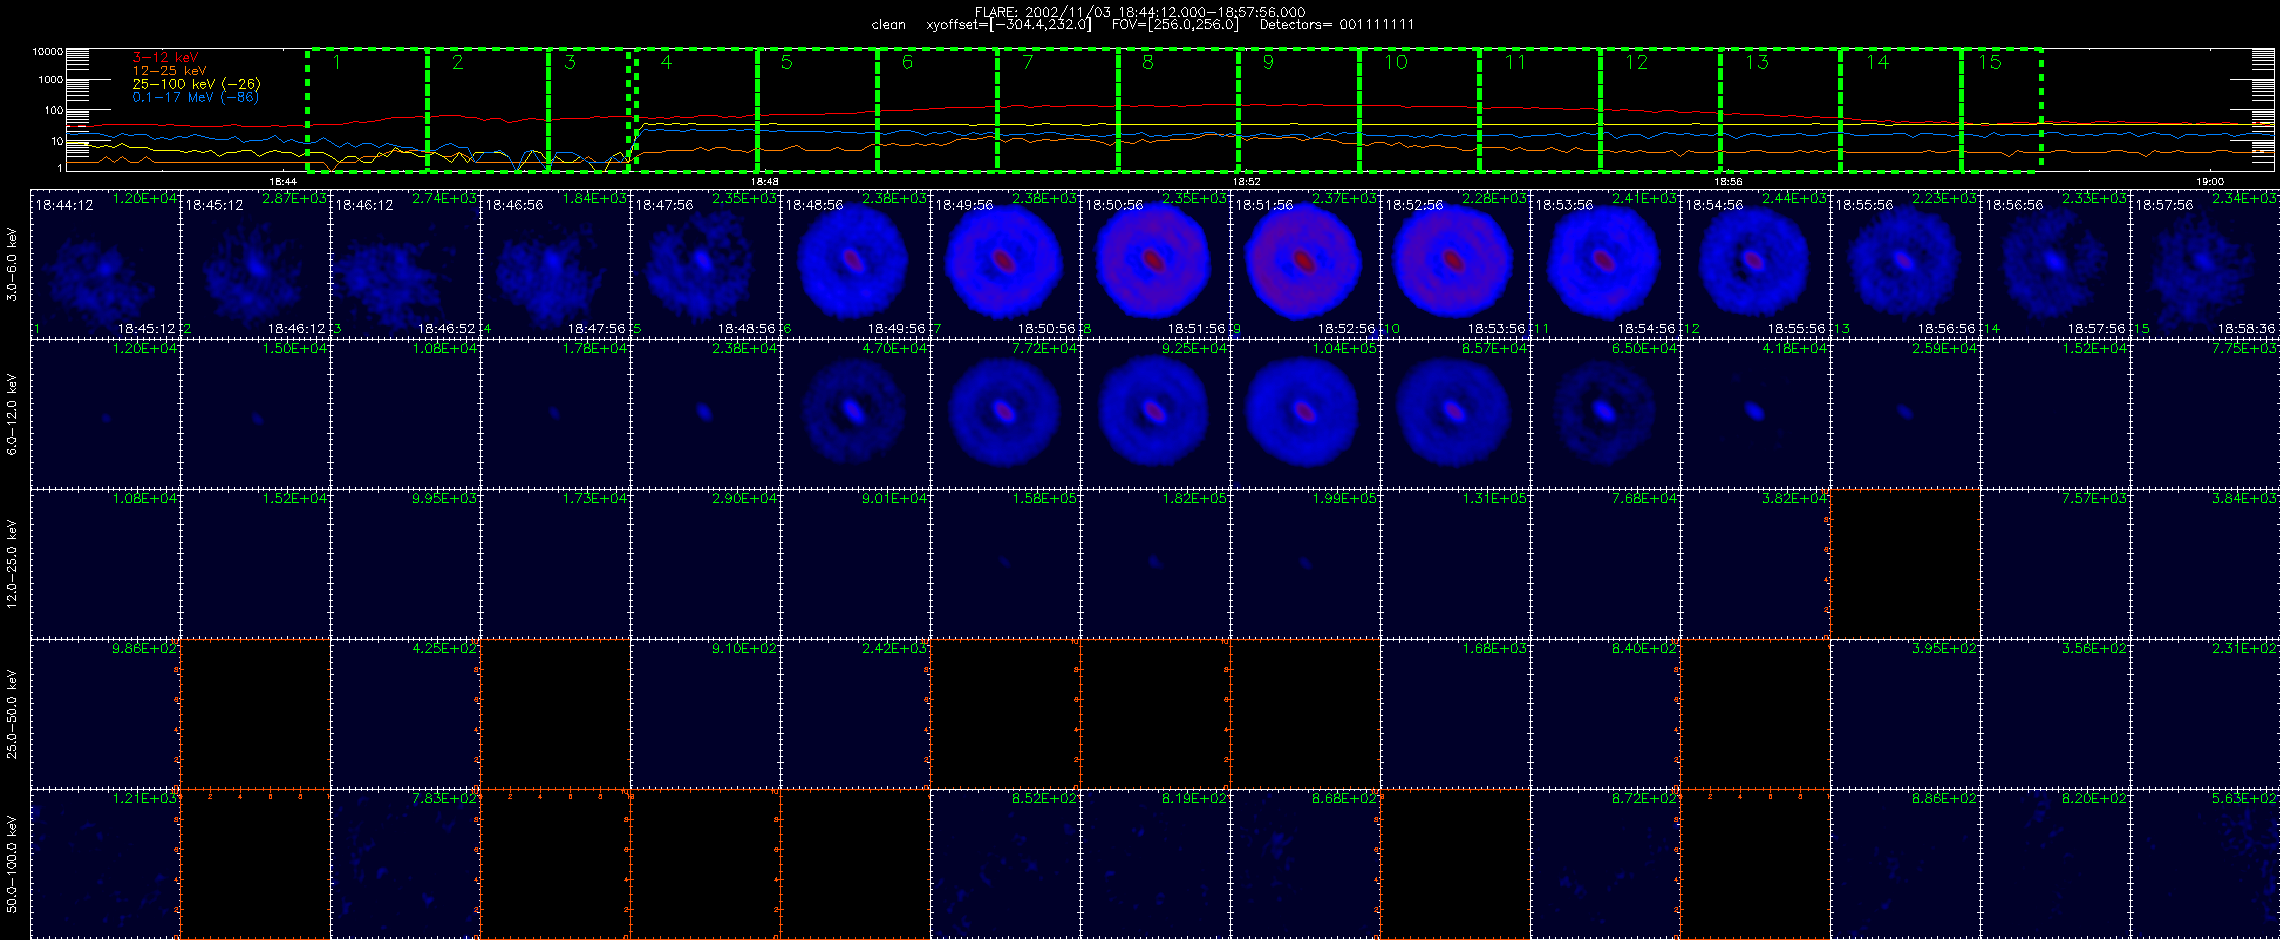The width and height of the screenshot is (2280, 940).
Task: Open the 12.0-25.0 keV image with peak 1.99E+05
Action: pos(1305,564)
